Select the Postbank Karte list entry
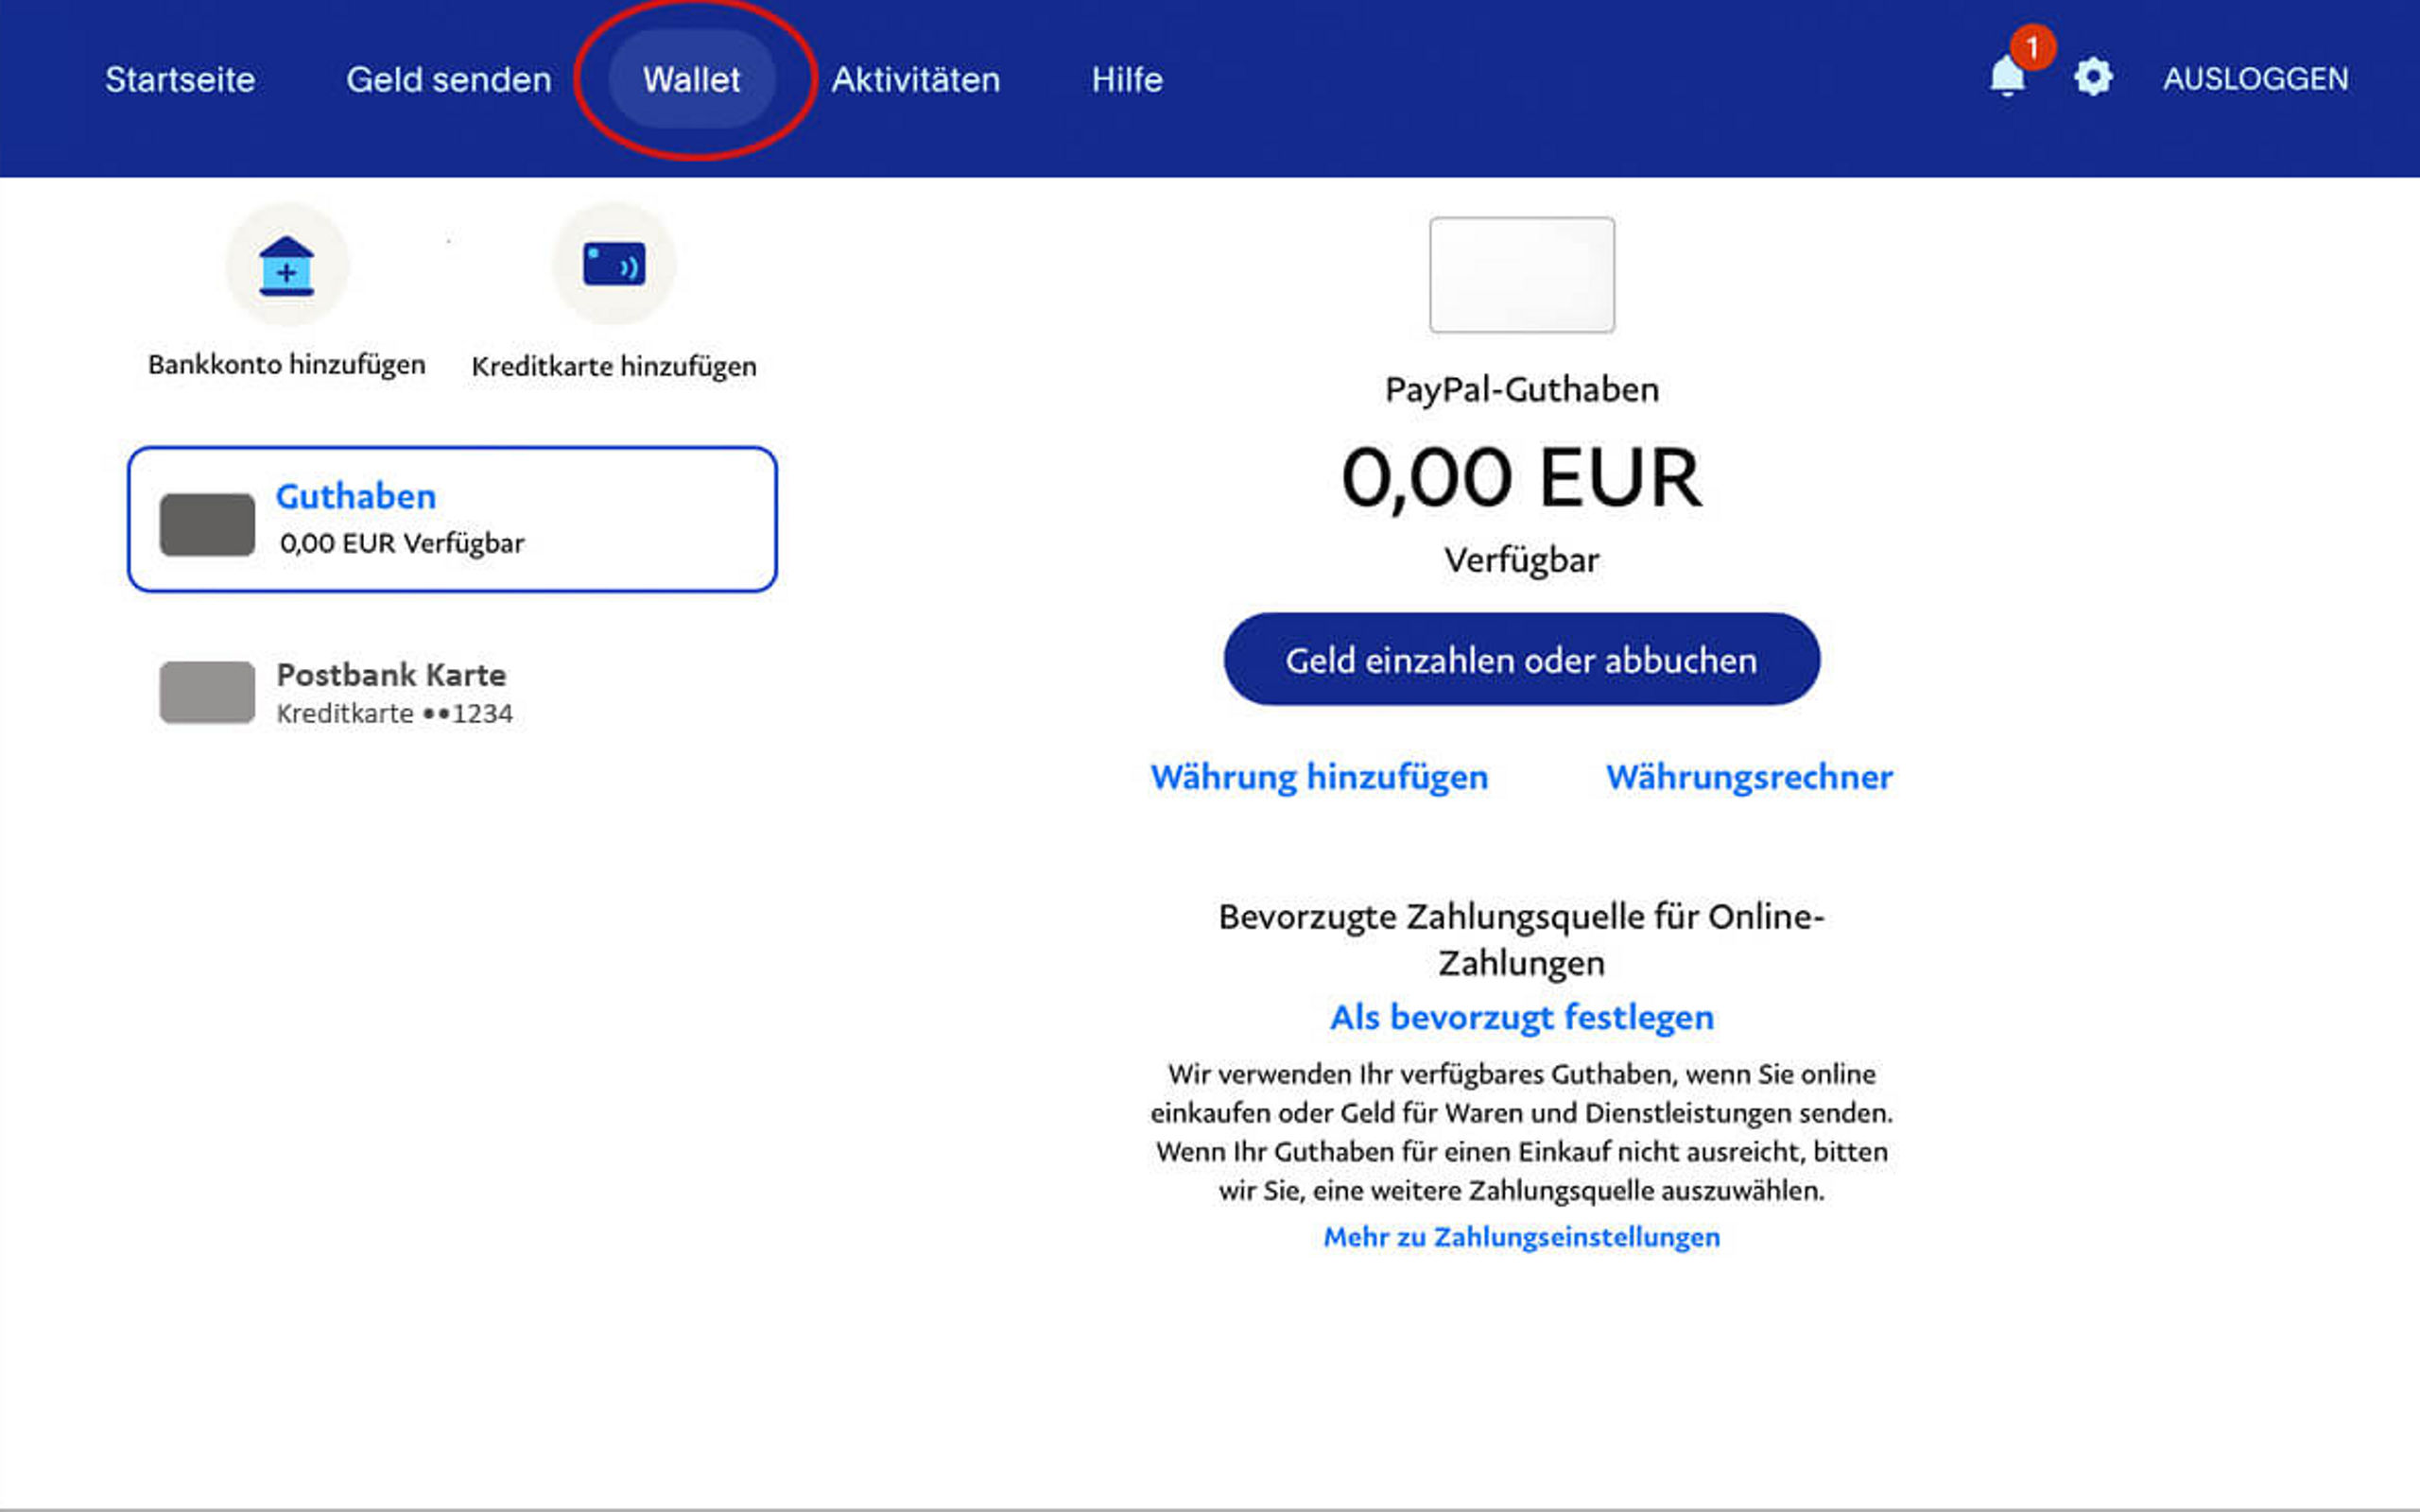 point(393,692)
